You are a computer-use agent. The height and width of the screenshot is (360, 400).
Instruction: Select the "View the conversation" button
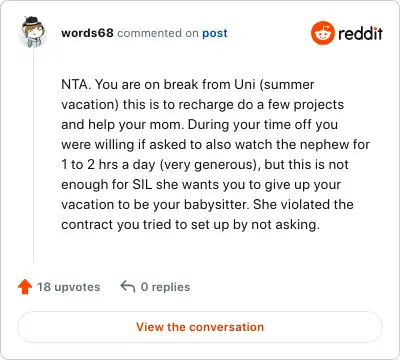200,327
